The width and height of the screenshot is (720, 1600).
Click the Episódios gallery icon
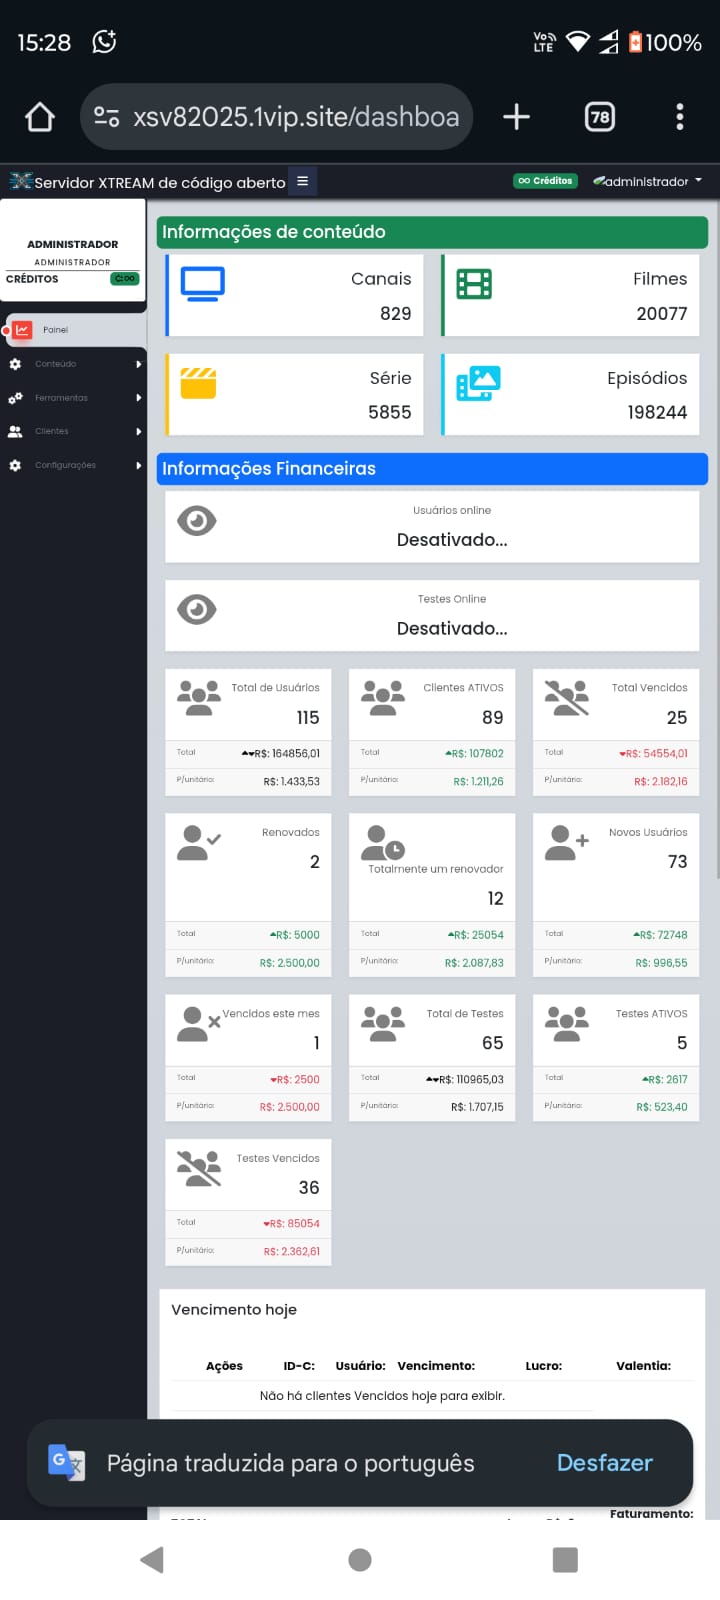click(x=478, y=383)
